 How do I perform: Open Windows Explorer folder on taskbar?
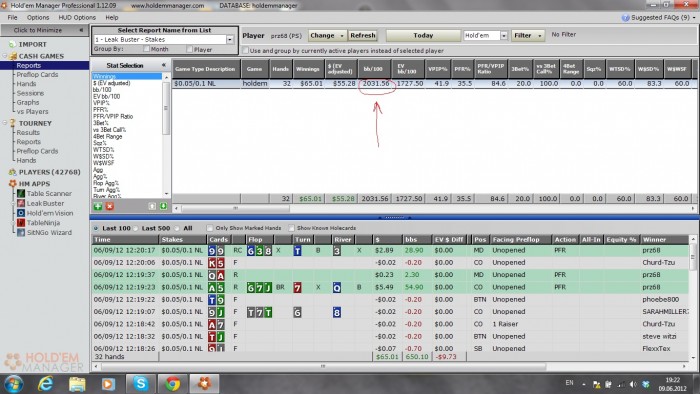click(77, 384)
